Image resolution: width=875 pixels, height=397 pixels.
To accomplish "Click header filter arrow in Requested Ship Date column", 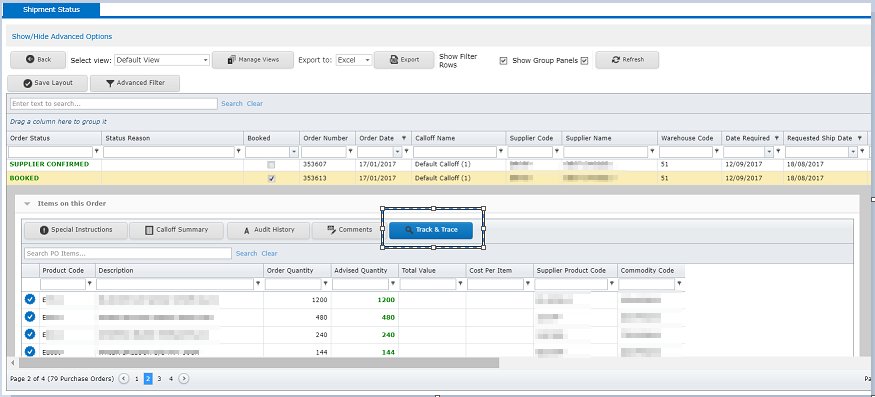I will point(860,138).
